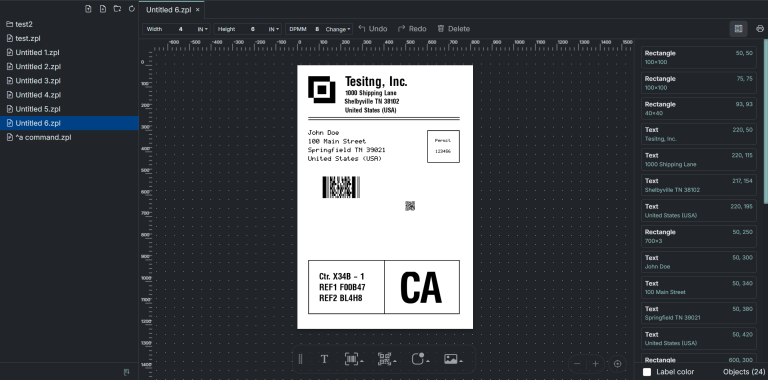Toggle the side panel layout icon
This screenshot has height=380, width=768.
tap(739, 29)
